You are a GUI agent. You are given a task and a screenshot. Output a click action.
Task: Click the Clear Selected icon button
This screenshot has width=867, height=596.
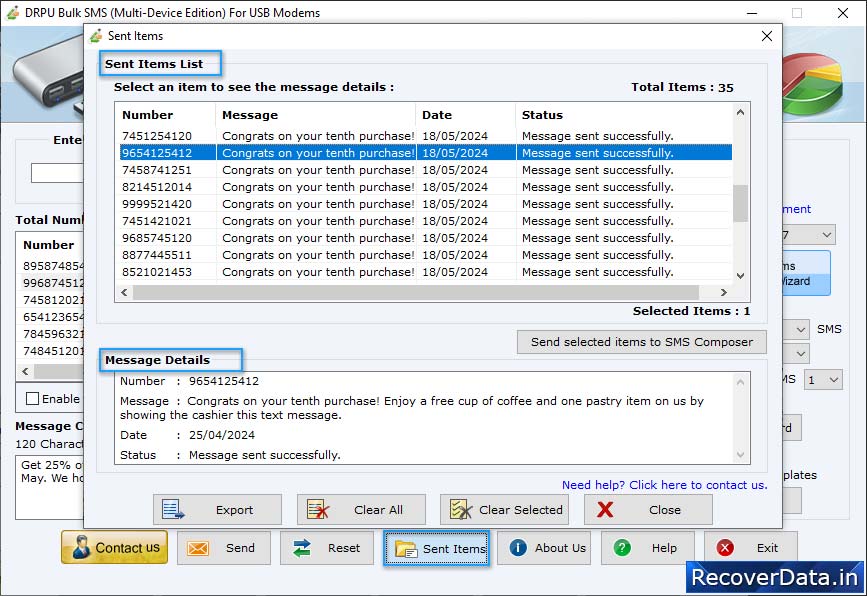tap(504, 509)
